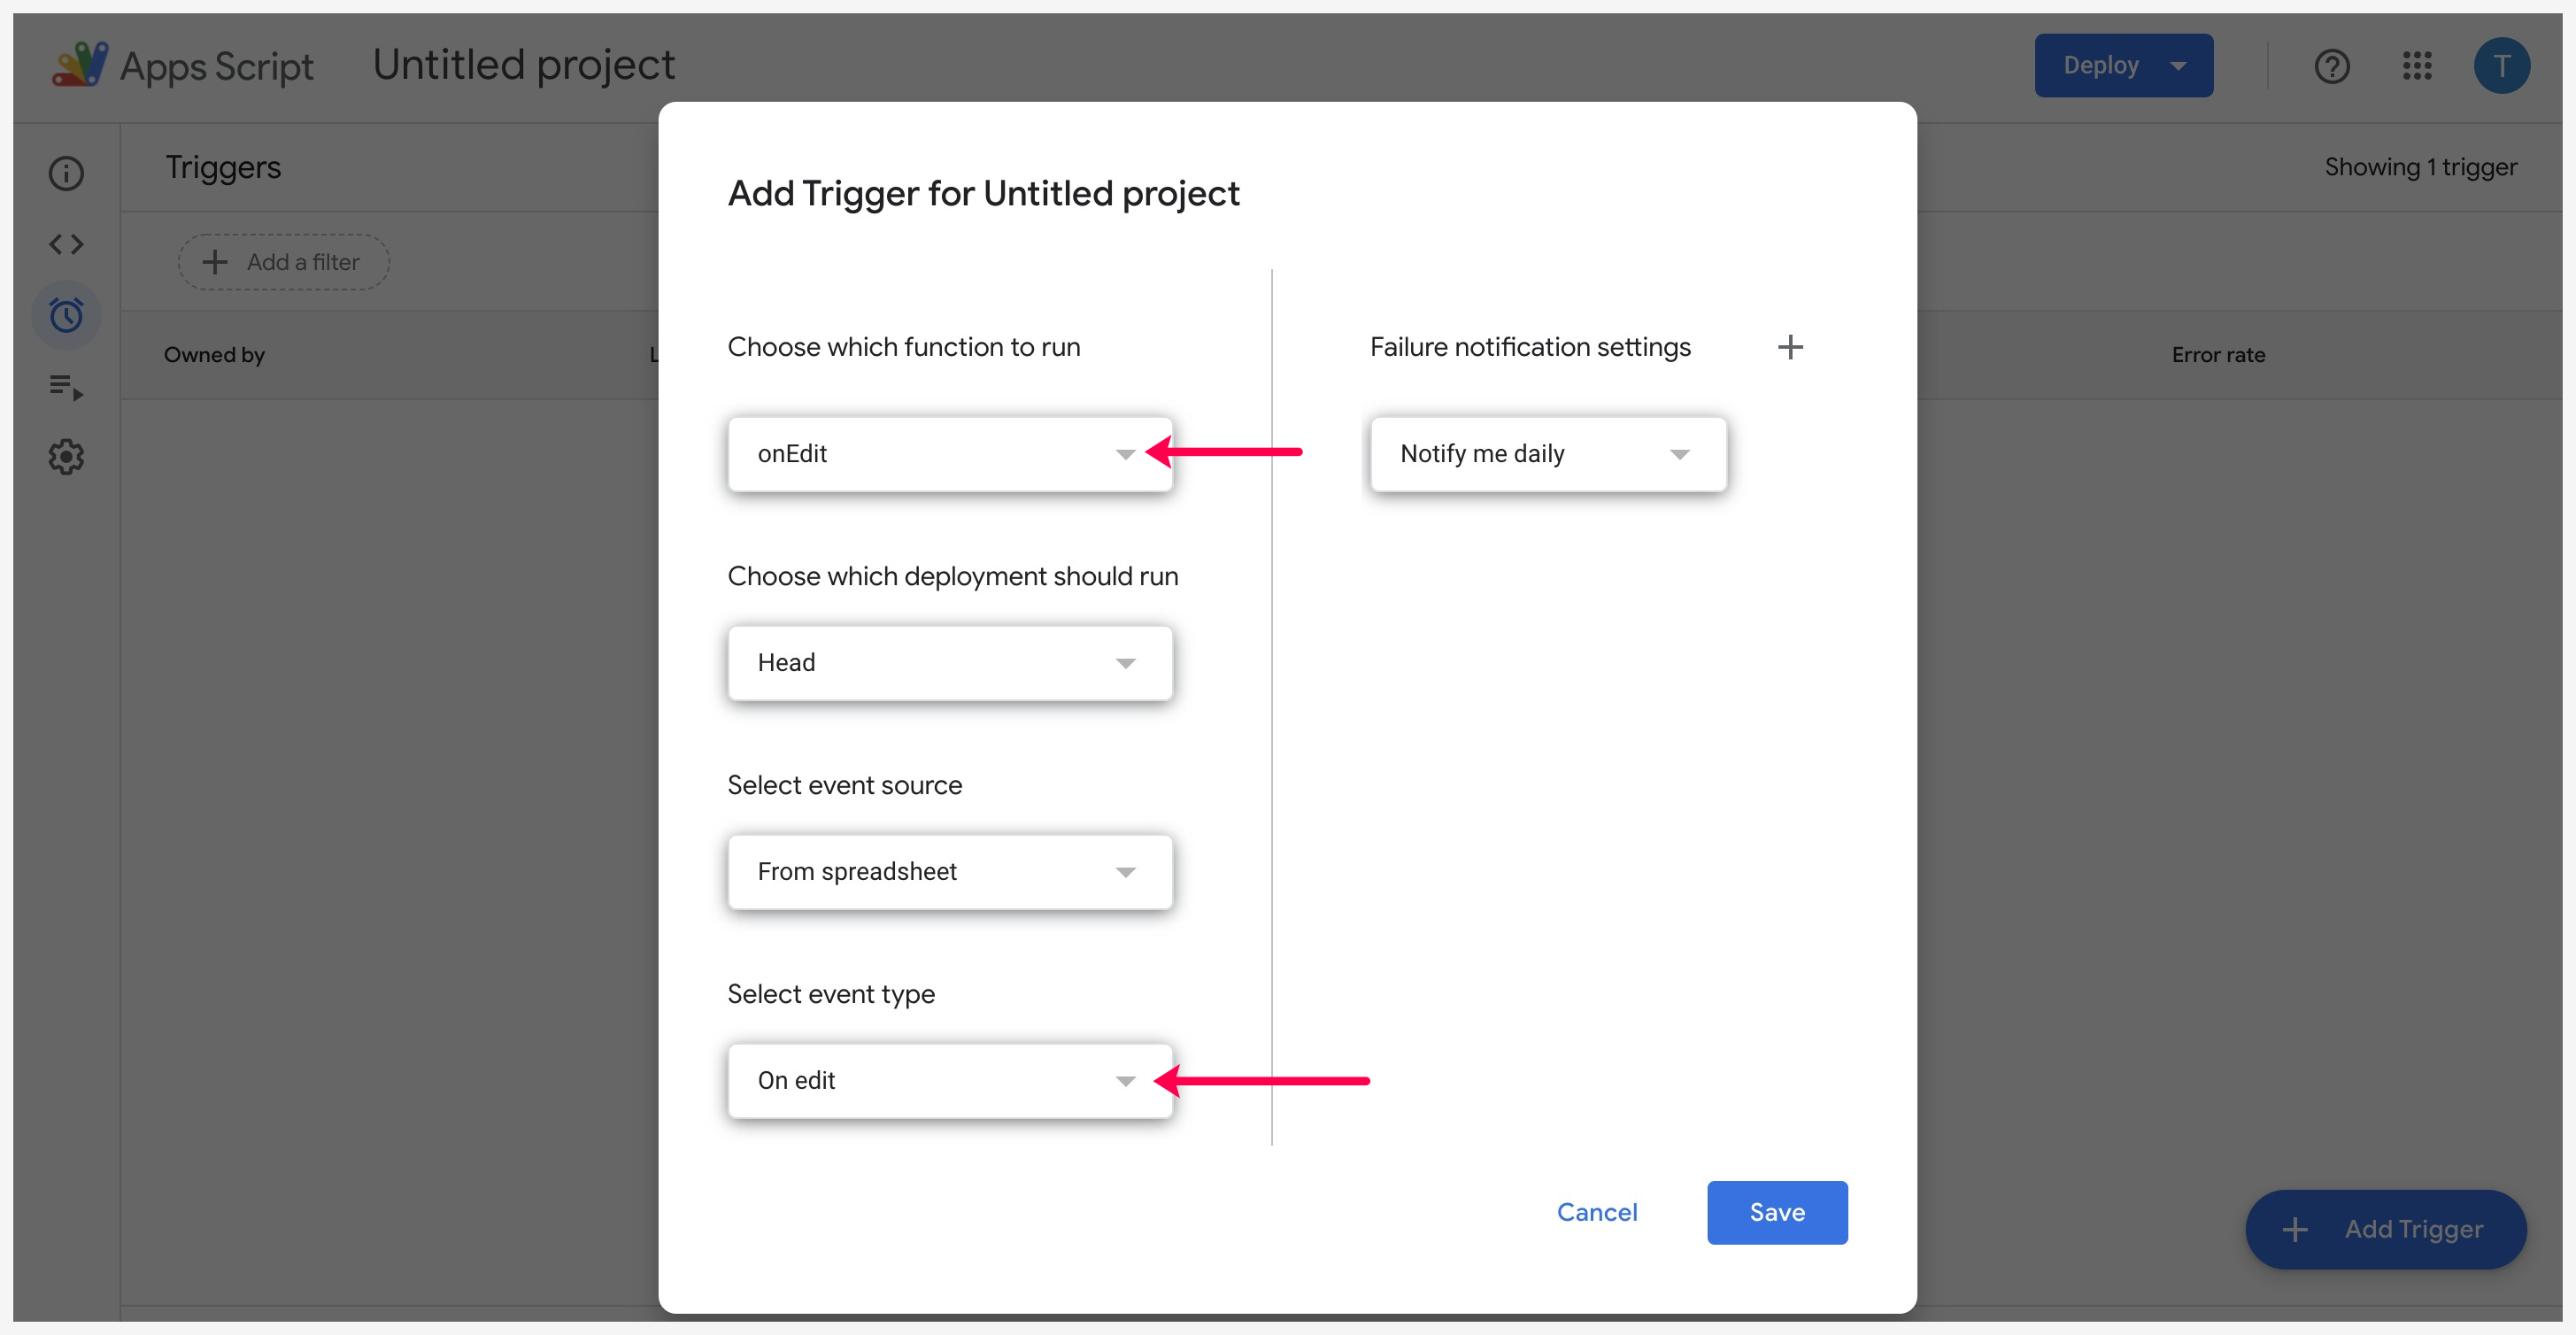Save the new trigger
The width and height of the screenshot is (2576, 1335).
[x=1776, y=1212]
